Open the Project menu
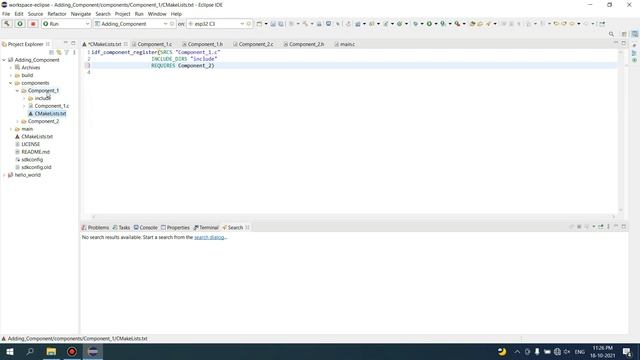The width and height of the screenshot is (640, 360). pyautogui.click(x=122, y=14)
